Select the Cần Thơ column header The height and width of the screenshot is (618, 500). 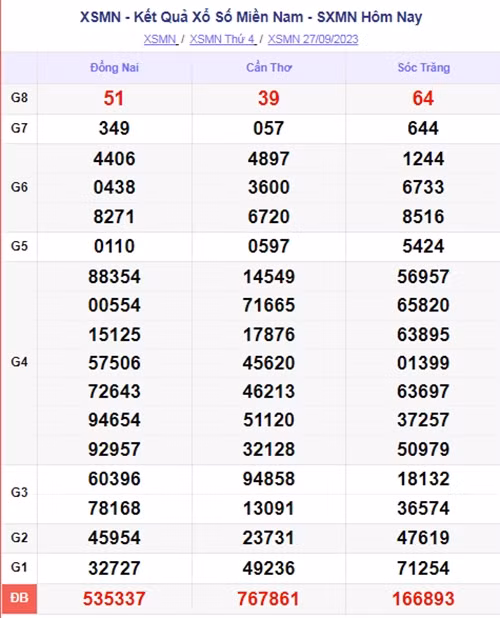click(x=269, y=67)
